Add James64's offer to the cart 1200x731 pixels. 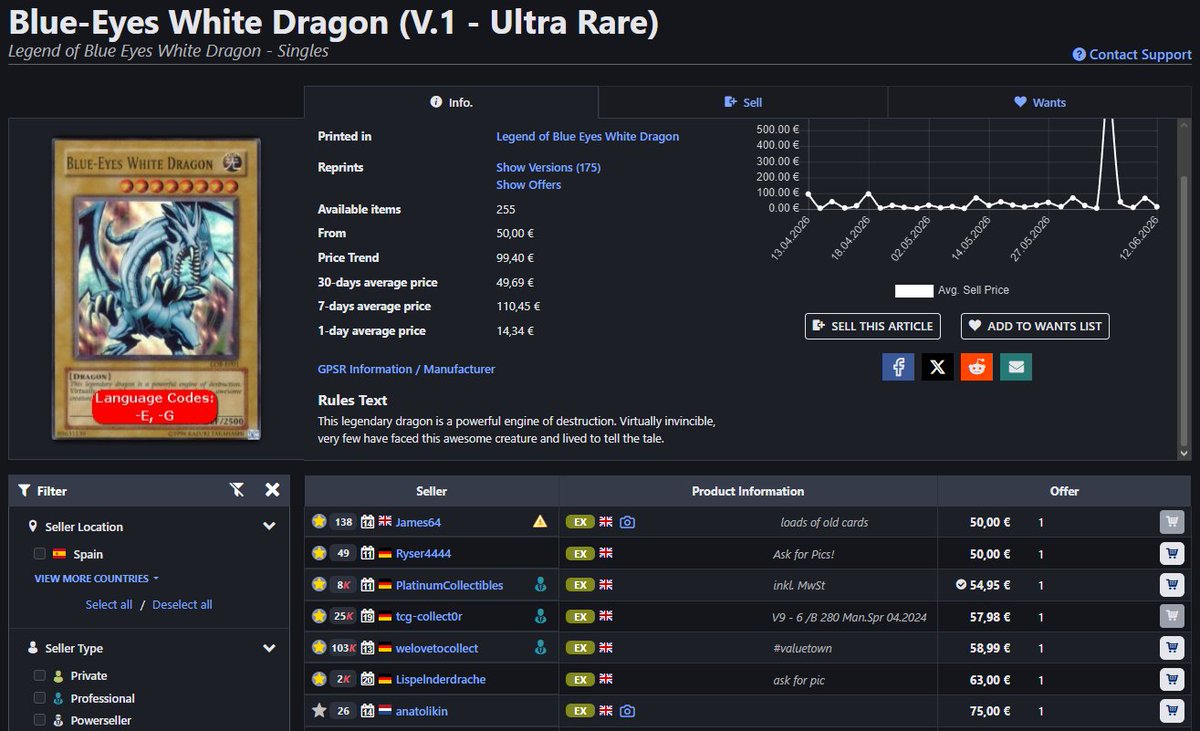[x=1172, y=522]
